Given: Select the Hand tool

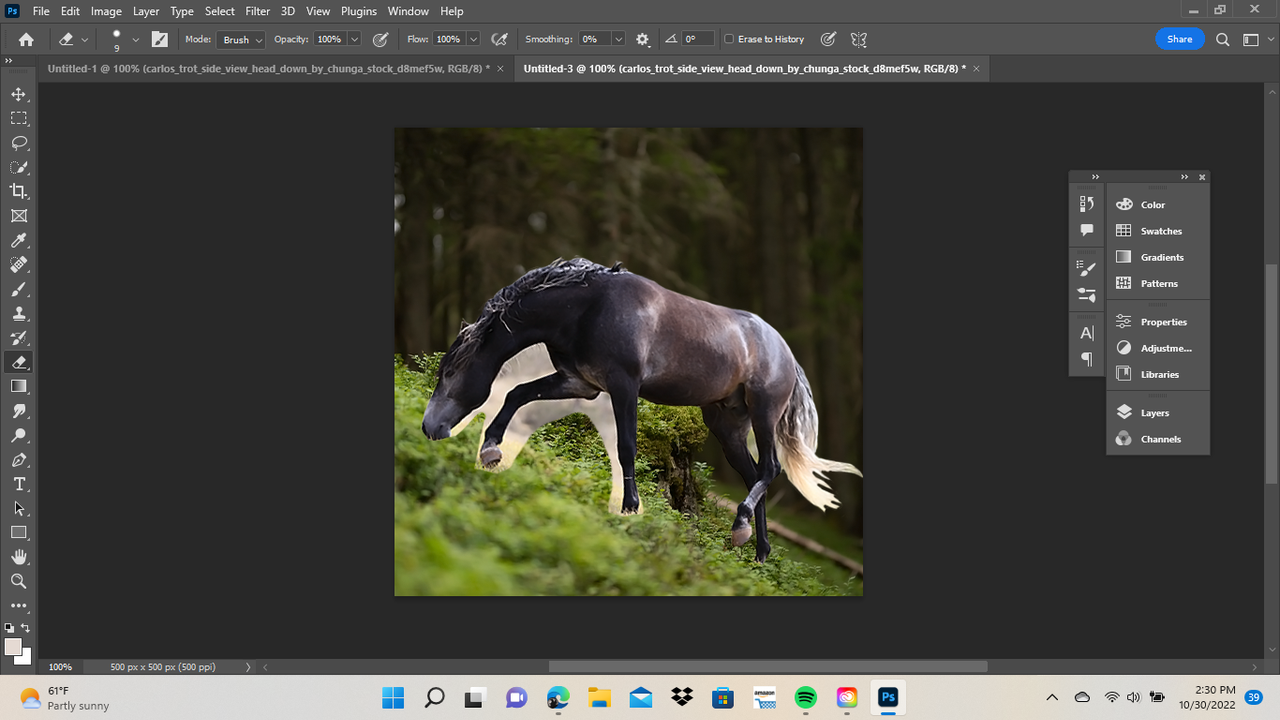Looking at the screenshot, I should [x=19, y=557].
